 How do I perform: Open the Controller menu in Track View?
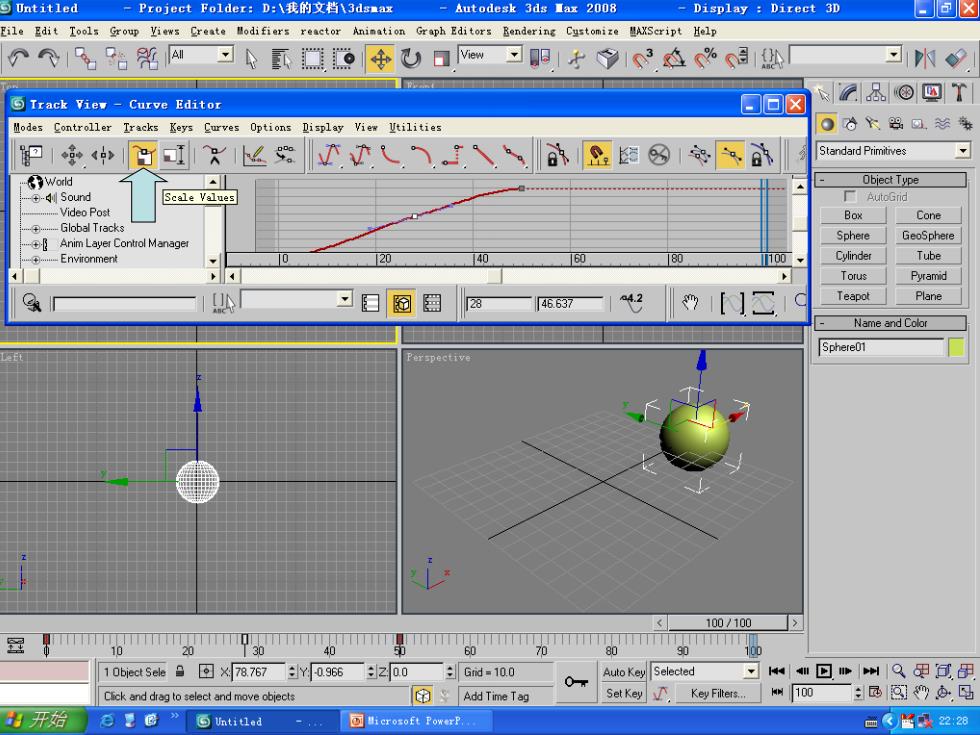click(x=82, y=128)
